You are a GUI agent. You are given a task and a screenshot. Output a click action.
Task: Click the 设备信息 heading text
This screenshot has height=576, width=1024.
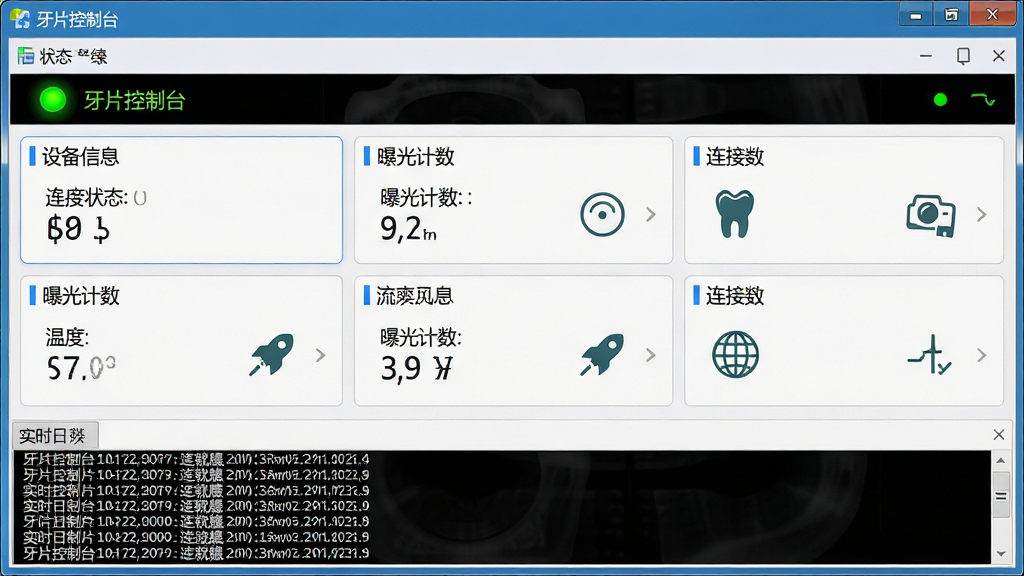click(x=80, y=157)
